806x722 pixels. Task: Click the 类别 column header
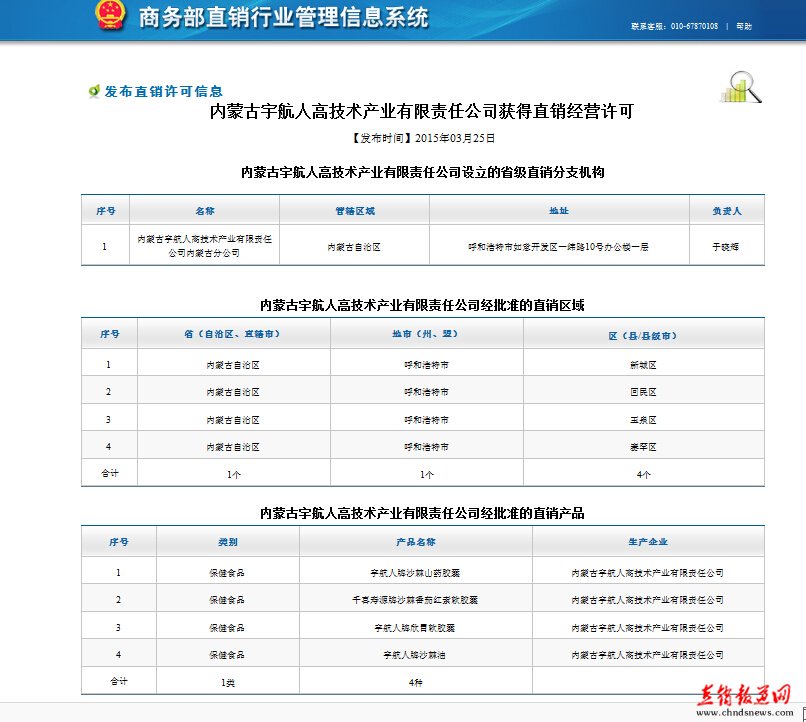pos(228,542)
